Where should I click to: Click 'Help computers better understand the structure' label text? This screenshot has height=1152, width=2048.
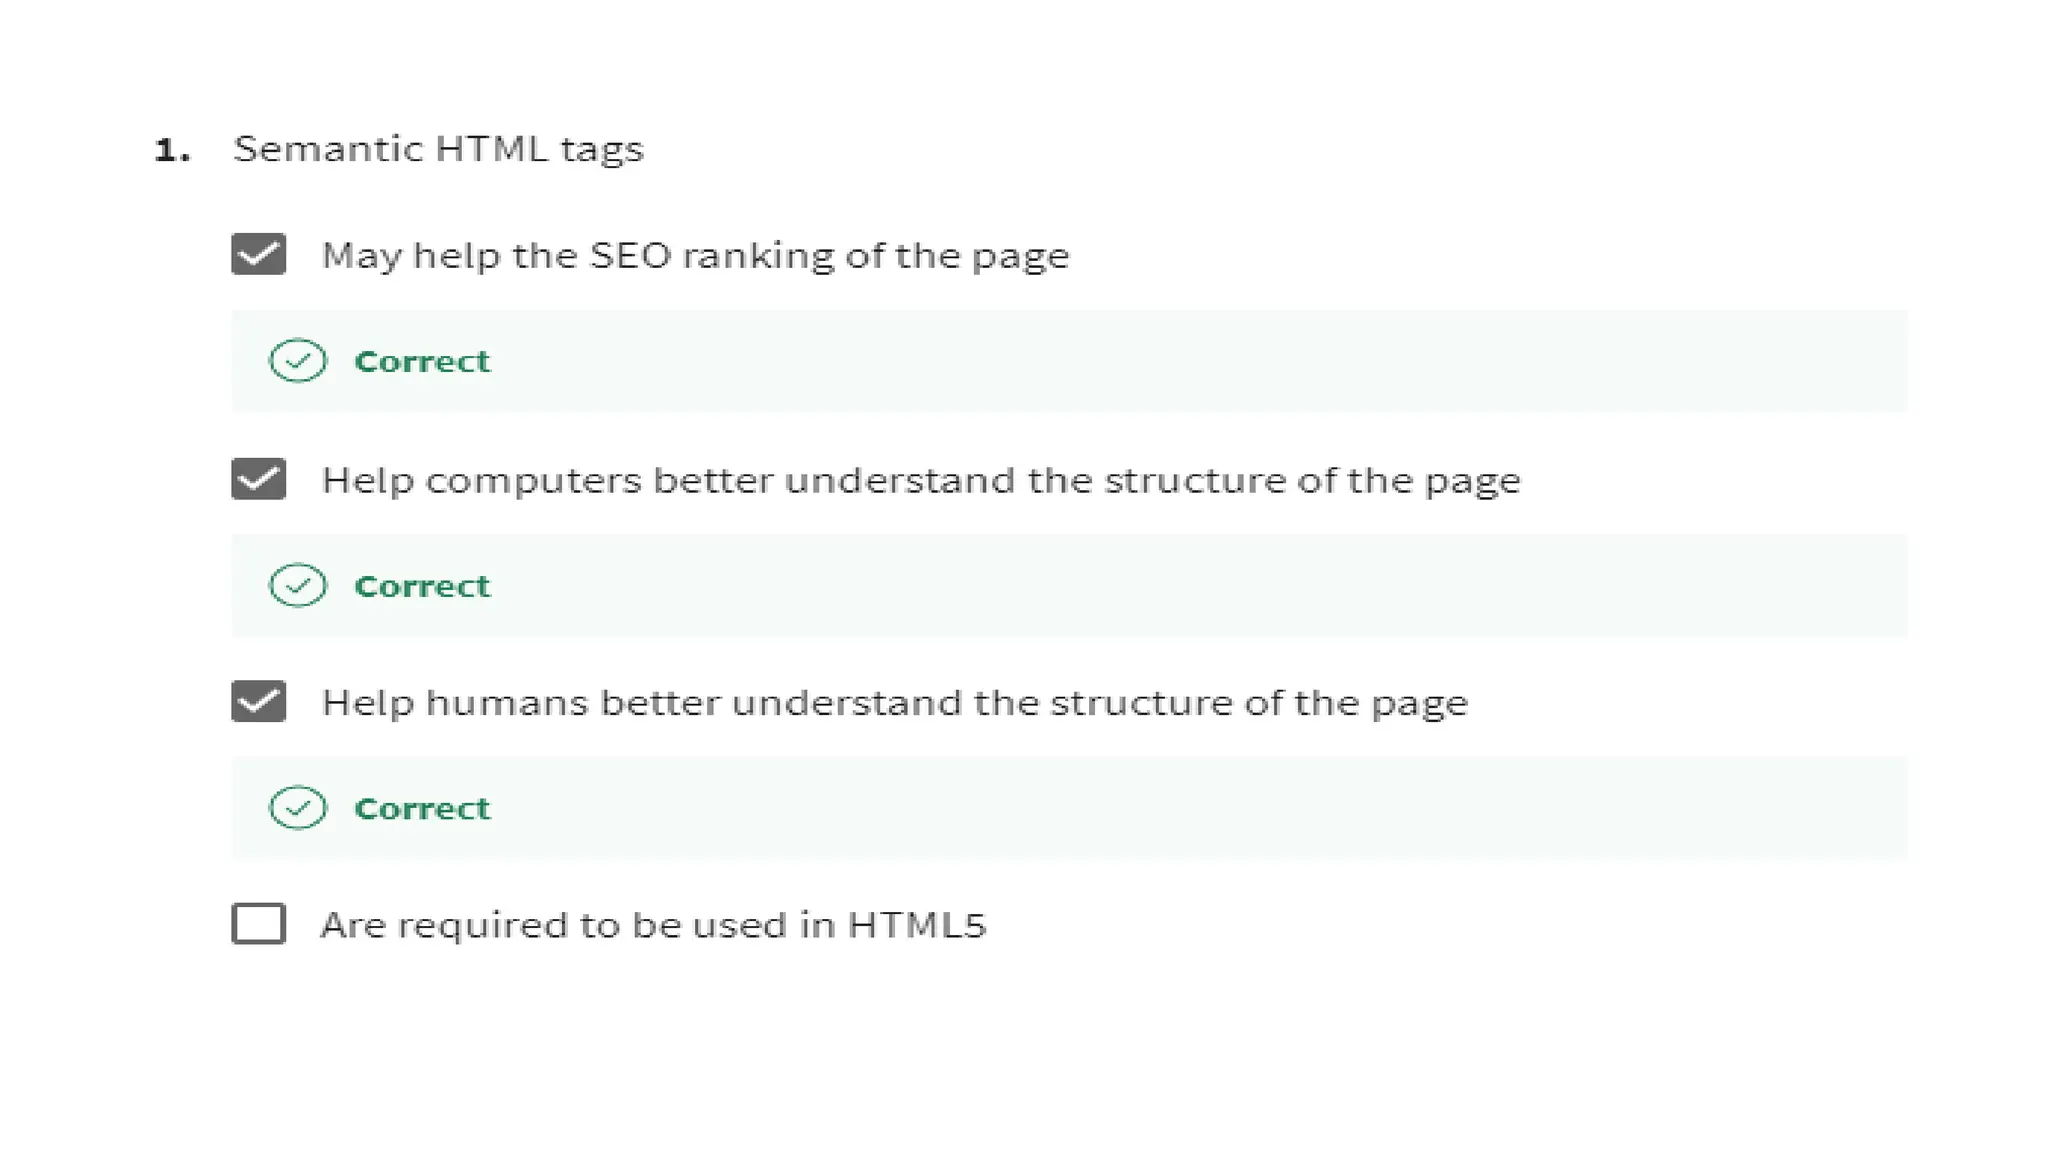click(921, 481)
